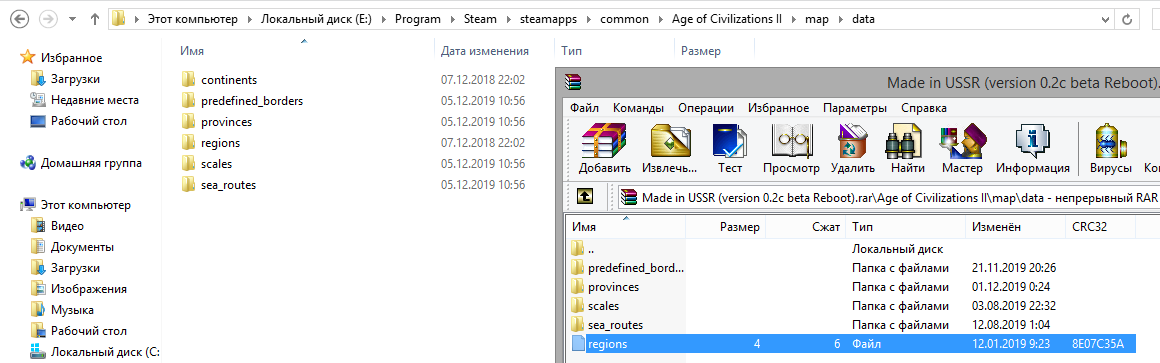Click the Извлечь (Extract) toolbar icon
The image size is (1160, 363).
coord(670,150)
